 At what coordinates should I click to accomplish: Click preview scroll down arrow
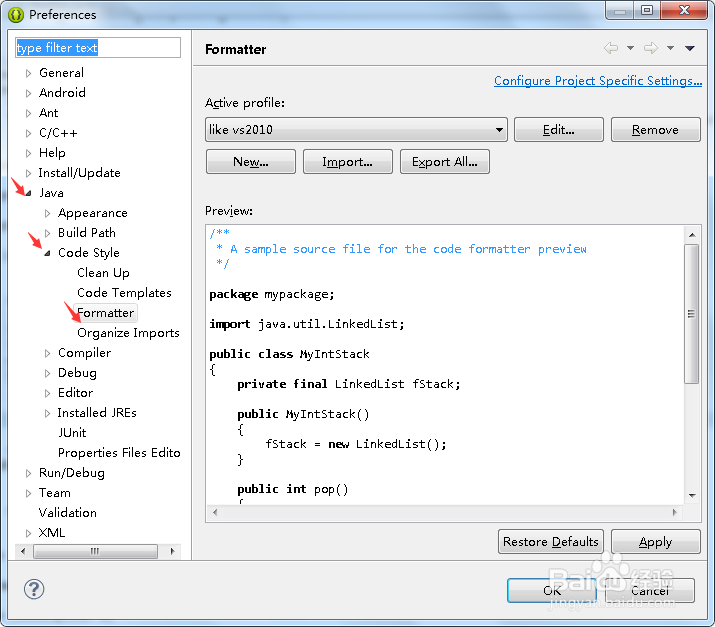tap(692, 496)
